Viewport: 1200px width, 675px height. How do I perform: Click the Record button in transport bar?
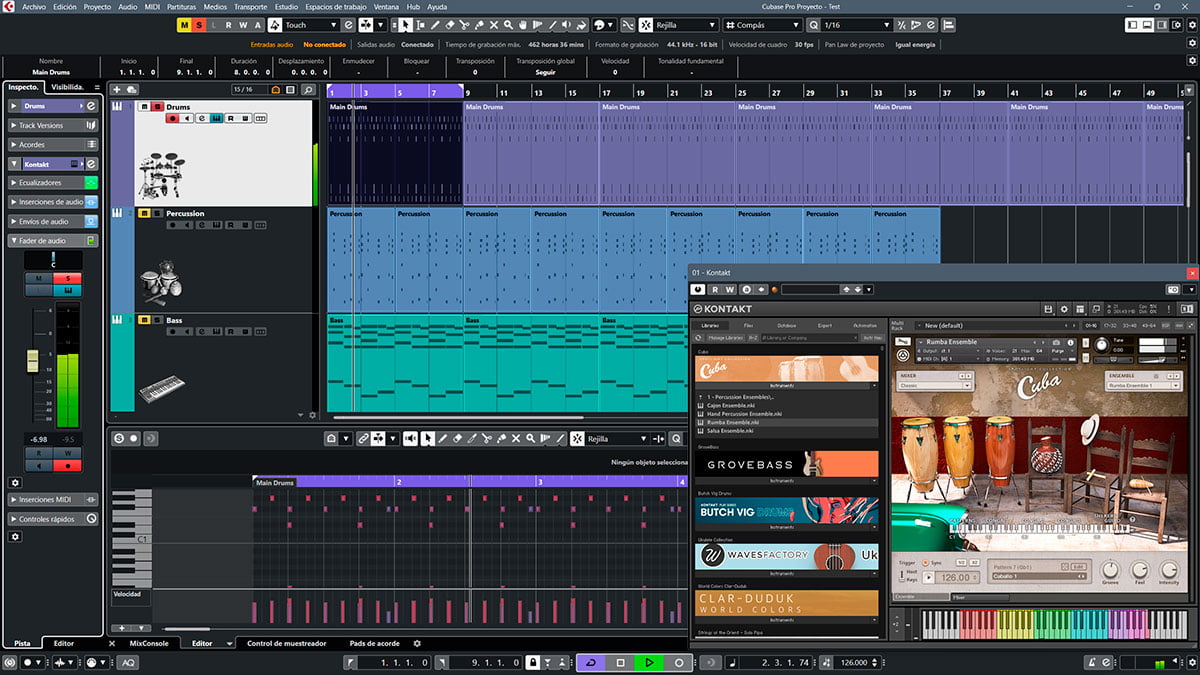tap(679, 662)
